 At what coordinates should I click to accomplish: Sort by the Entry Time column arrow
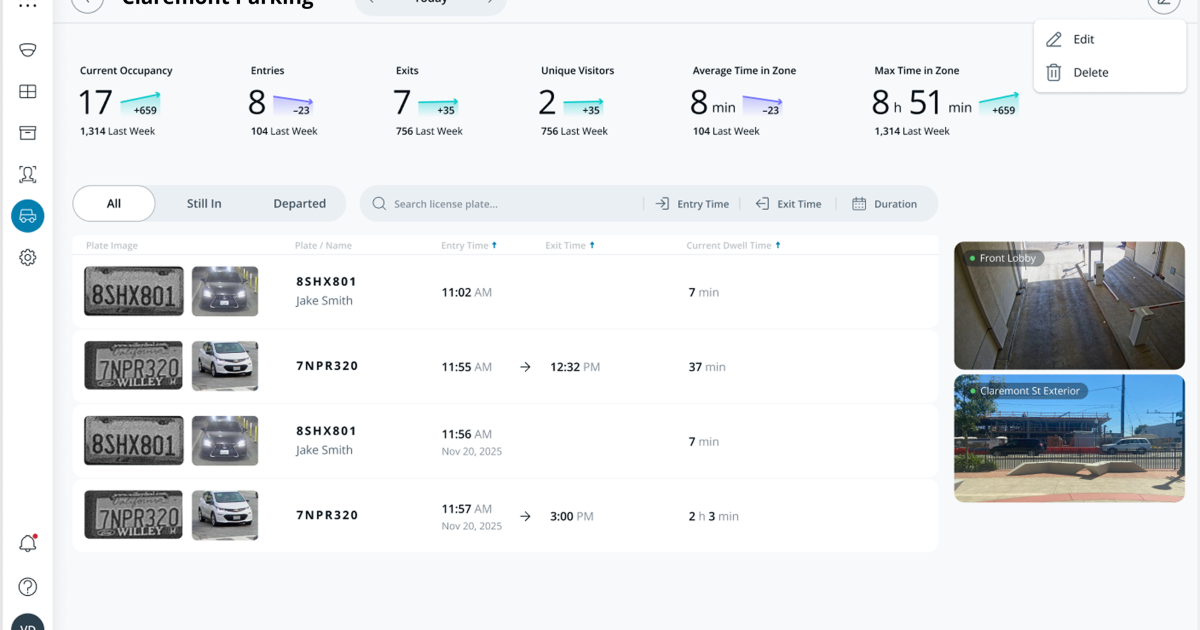point(494,245)
